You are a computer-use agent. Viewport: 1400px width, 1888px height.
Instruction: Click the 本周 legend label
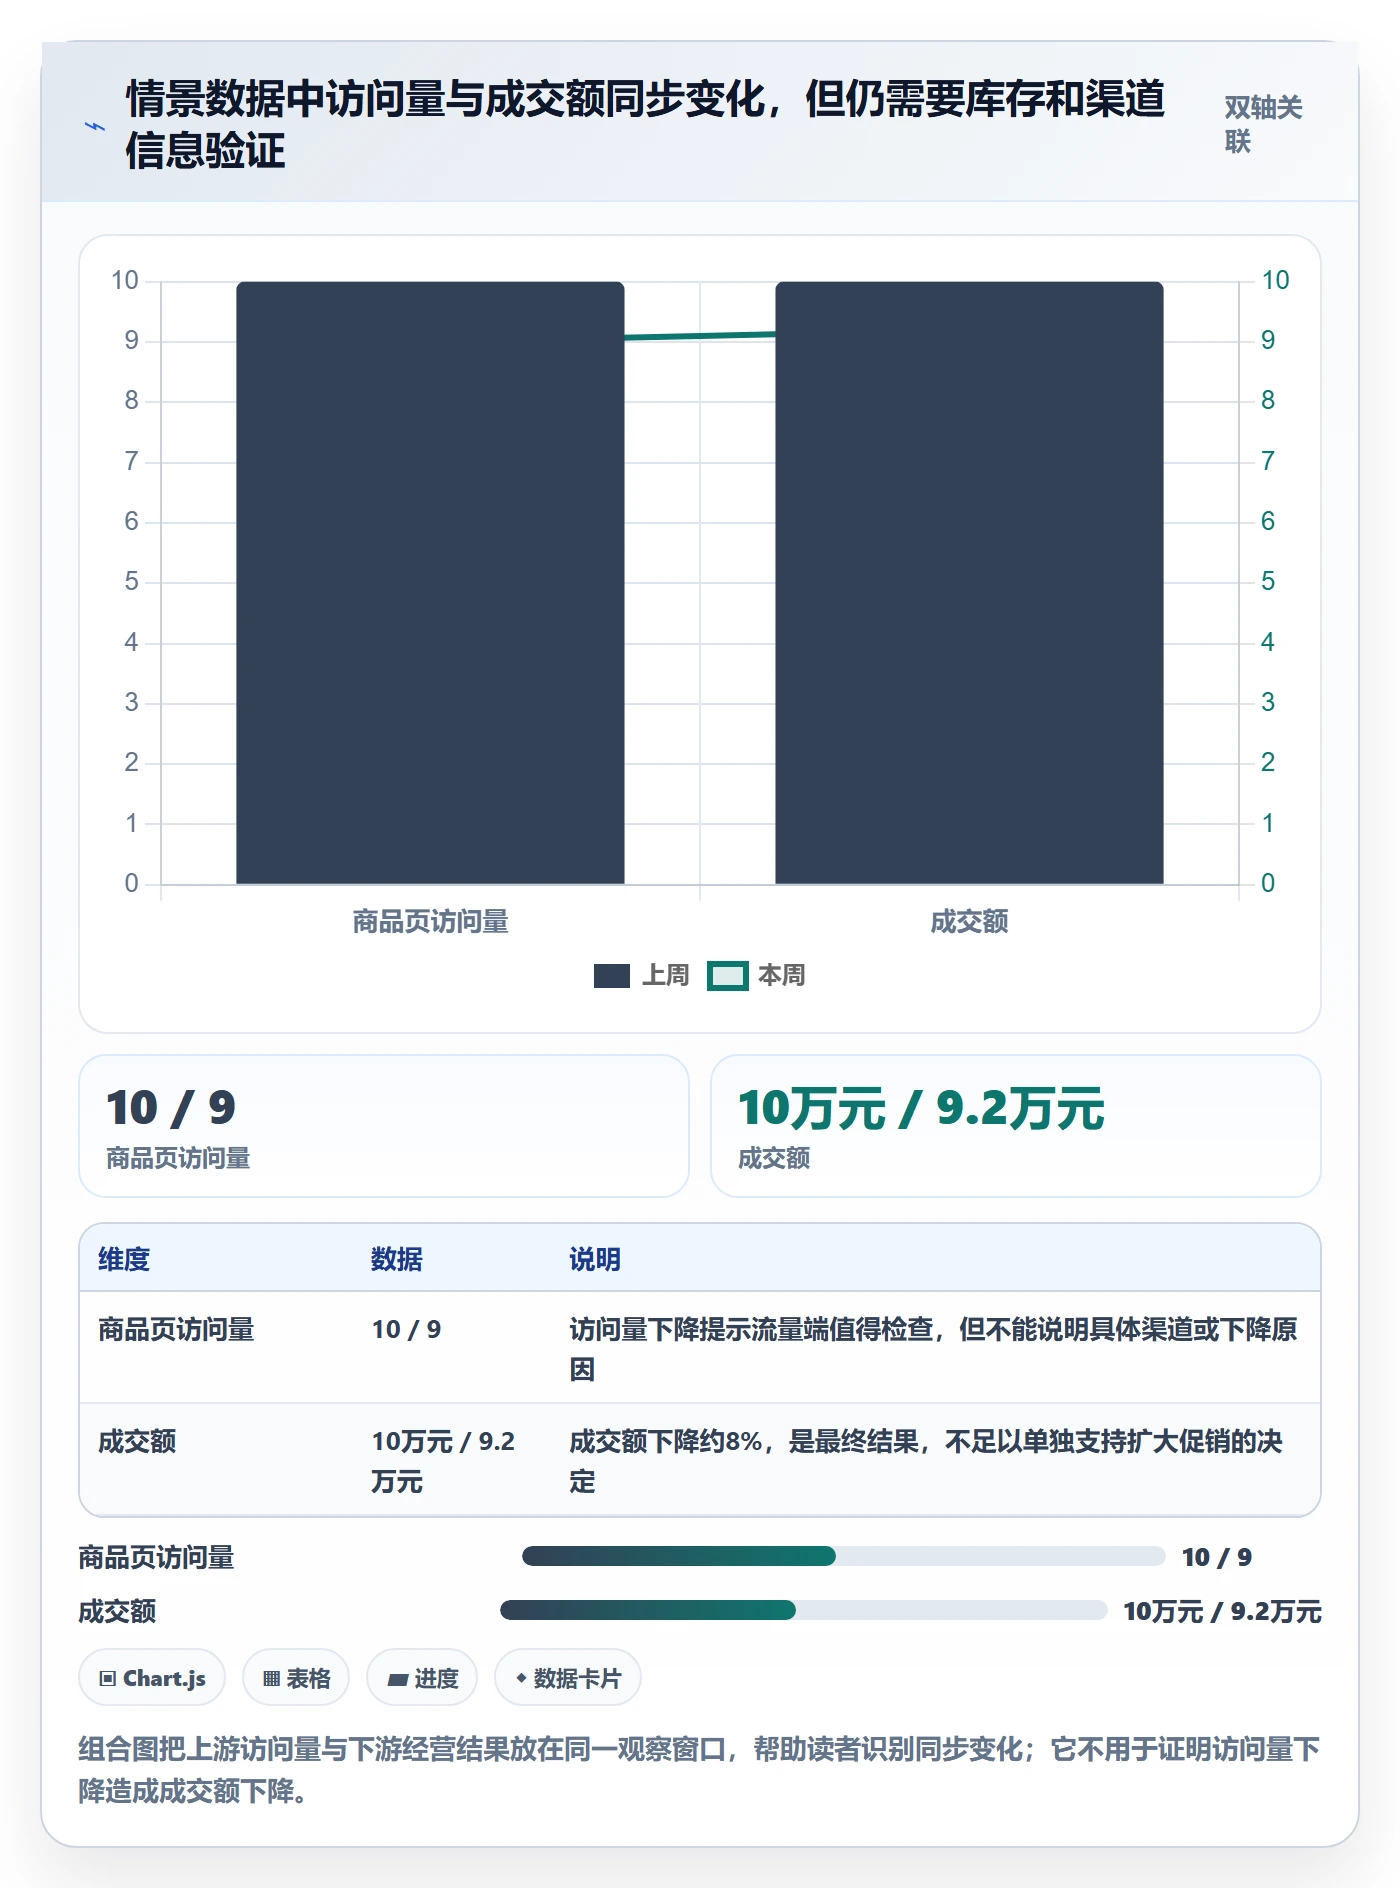tap(781, 976)
